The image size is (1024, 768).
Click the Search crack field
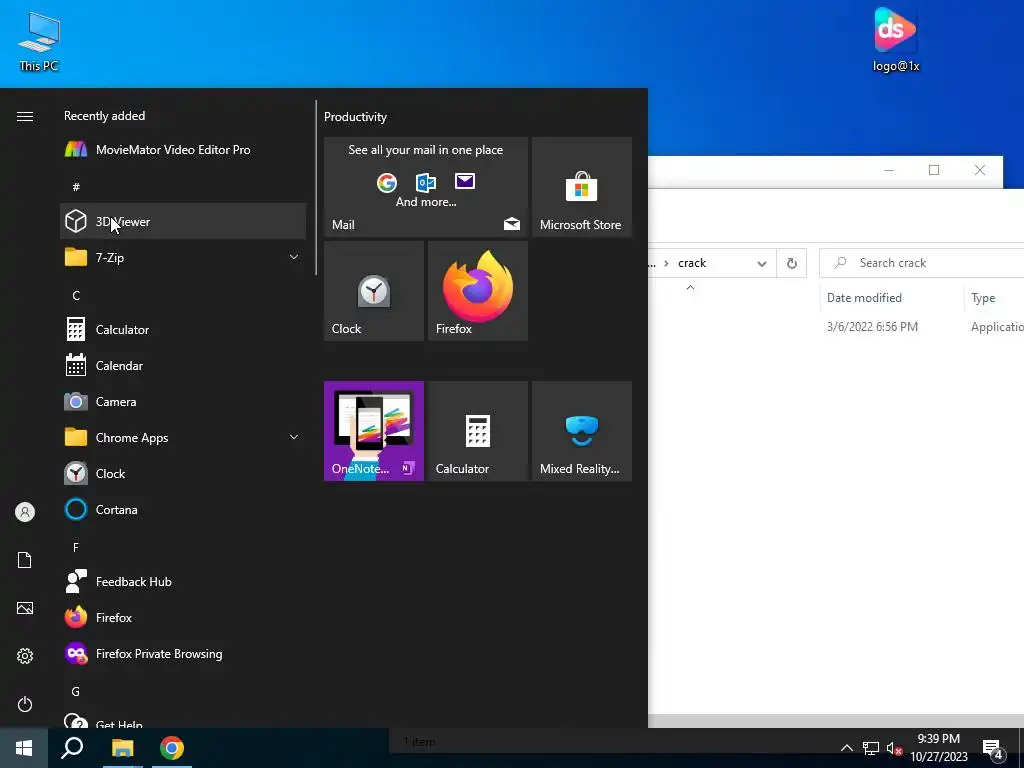922,263
